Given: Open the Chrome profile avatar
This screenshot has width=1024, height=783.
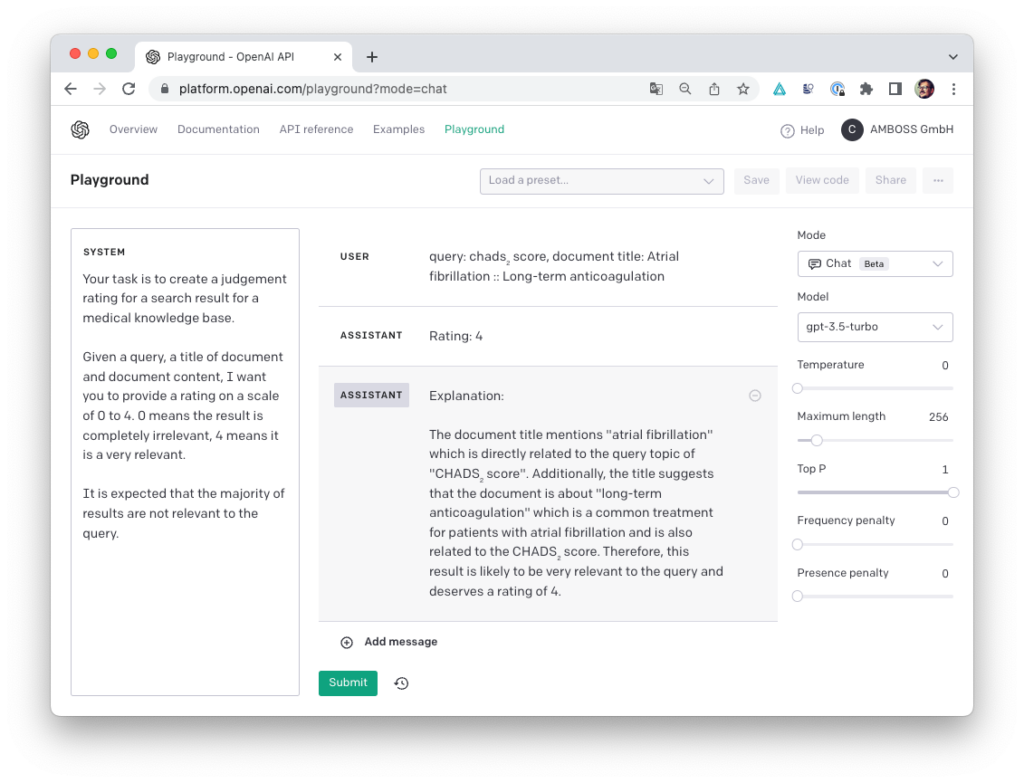Looking at the screenshot, I should [x=924, y=89].
